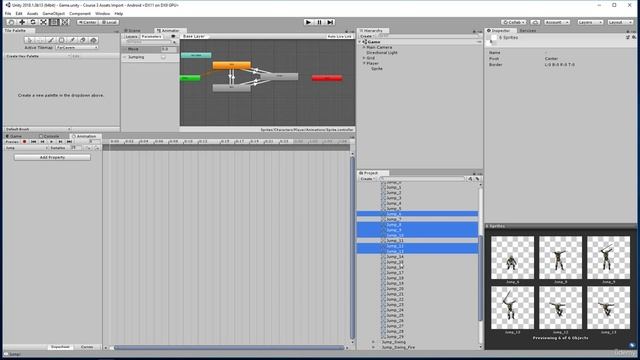Open the Create New Palette dropdown

click(x=38, y=56)
